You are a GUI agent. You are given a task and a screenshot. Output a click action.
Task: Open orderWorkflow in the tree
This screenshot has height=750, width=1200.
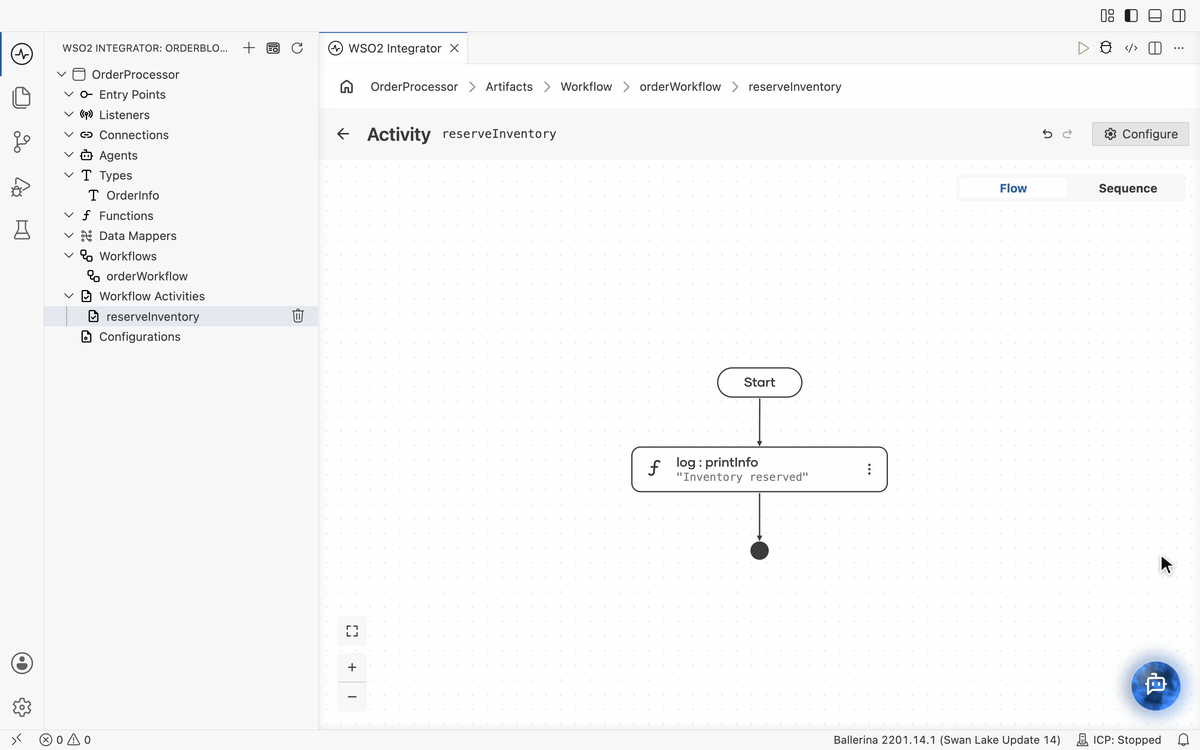point(147,276)
